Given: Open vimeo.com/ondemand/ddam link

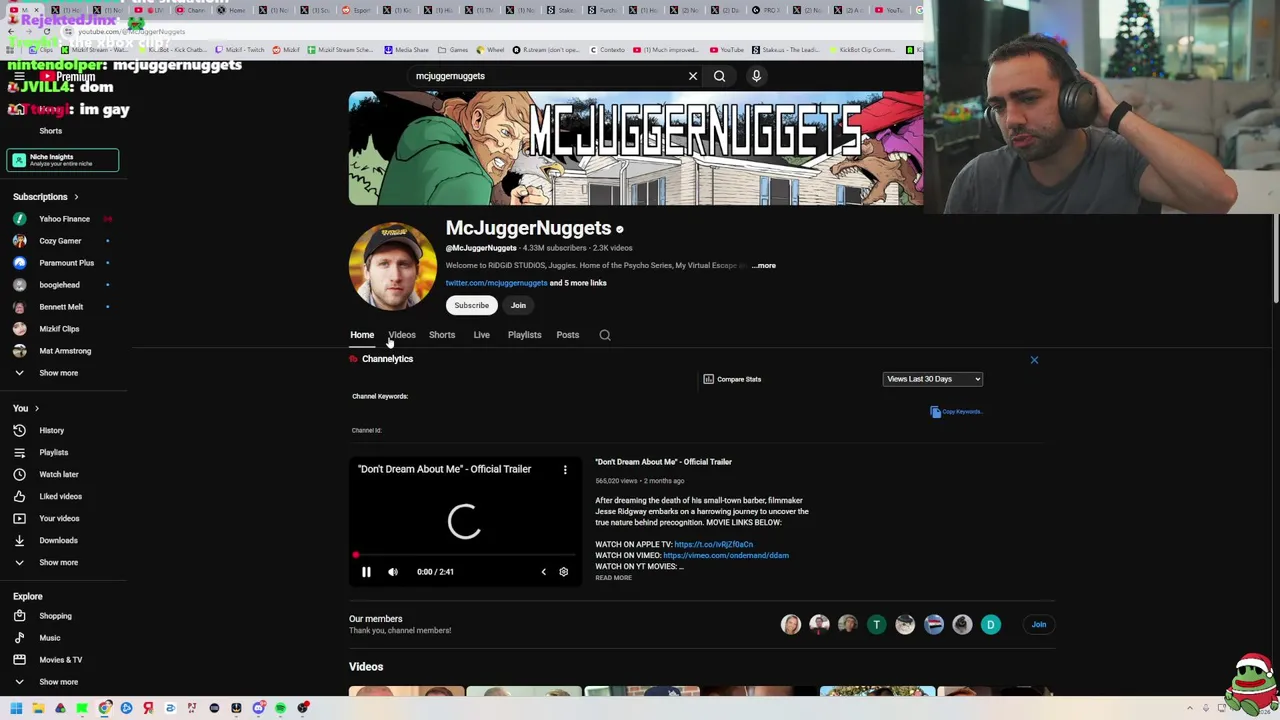Looking at the screenshot, I should click(726, 556).
